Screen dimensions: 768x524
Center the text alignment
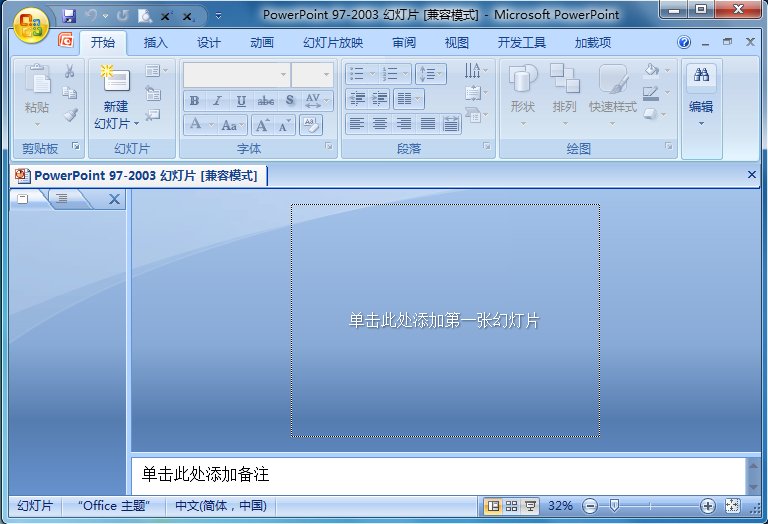[x=380, y=123]
